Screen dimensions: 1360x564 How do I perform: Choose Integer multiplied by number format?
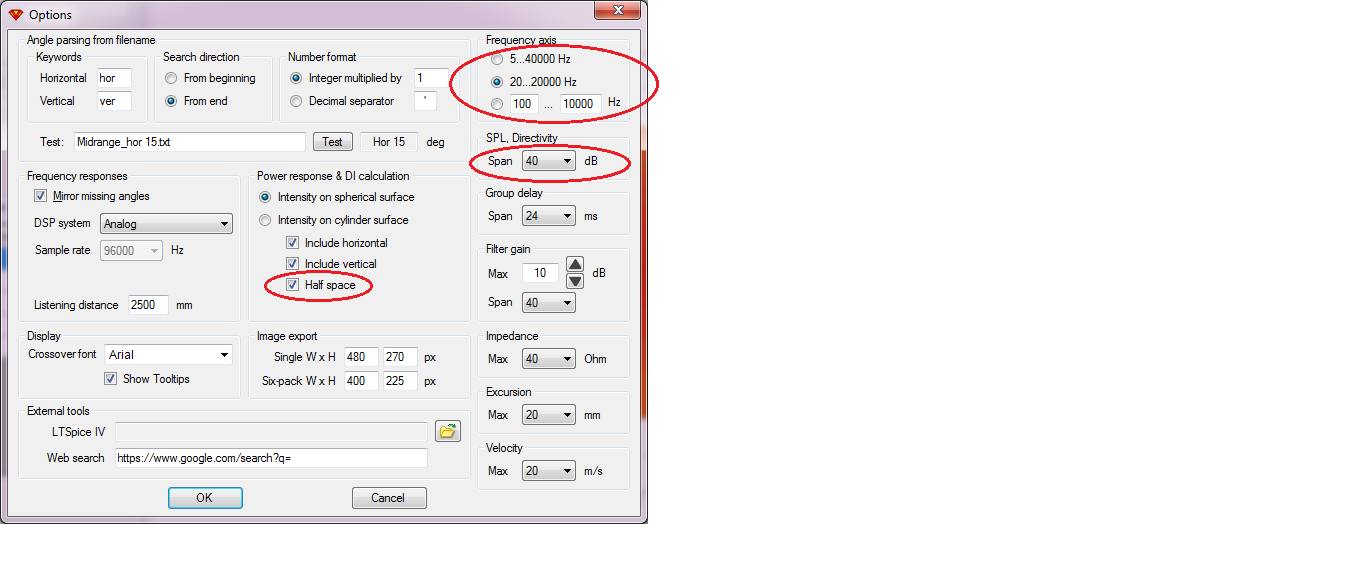point(296,78)
